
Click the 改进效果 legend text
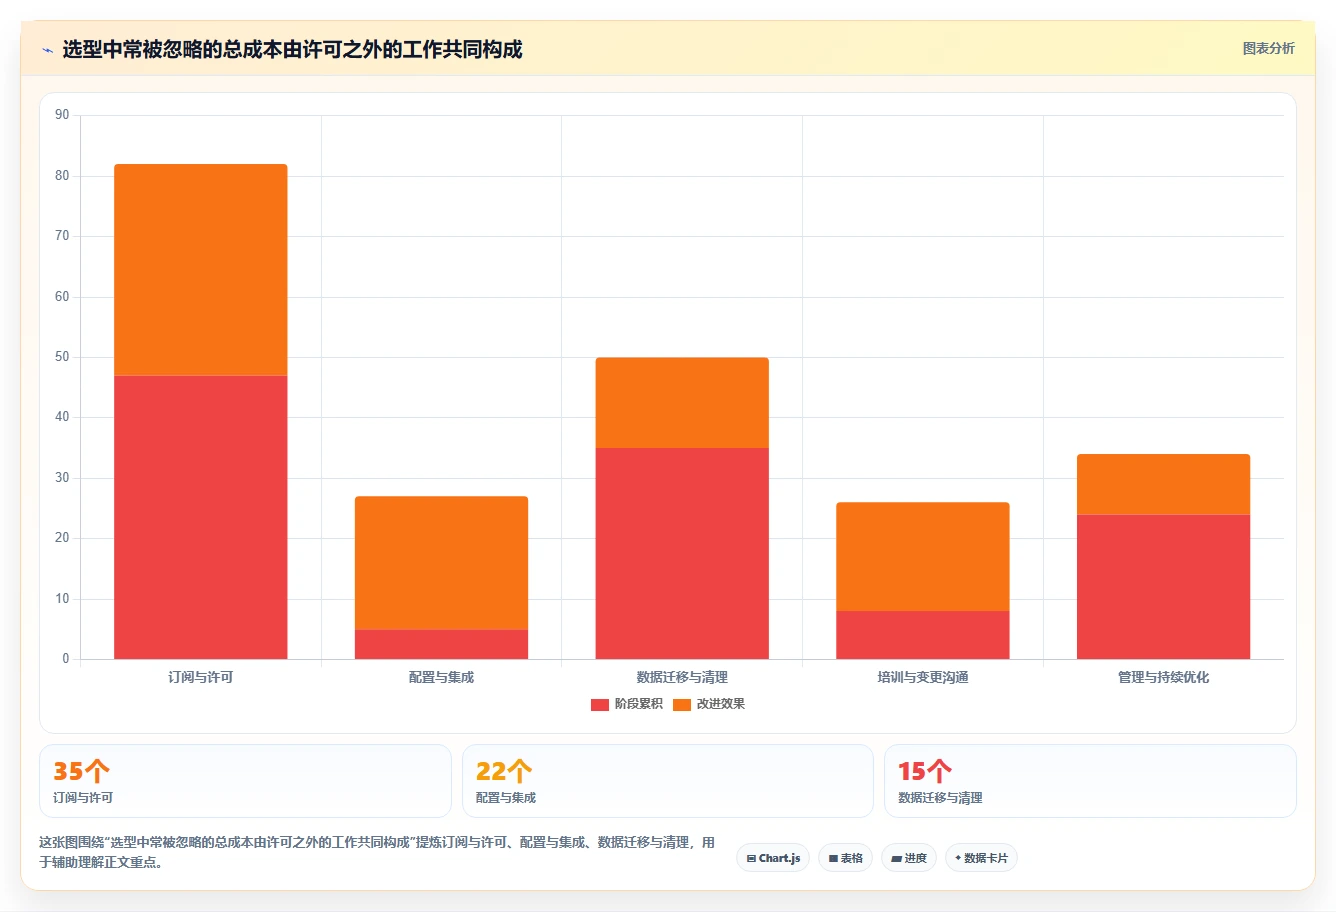coord(720,704)
